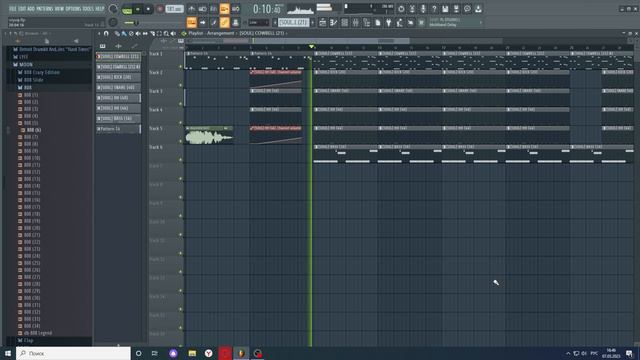Click the save project floppy icon
The image size is (640, 360).
[x=445, y=9]
